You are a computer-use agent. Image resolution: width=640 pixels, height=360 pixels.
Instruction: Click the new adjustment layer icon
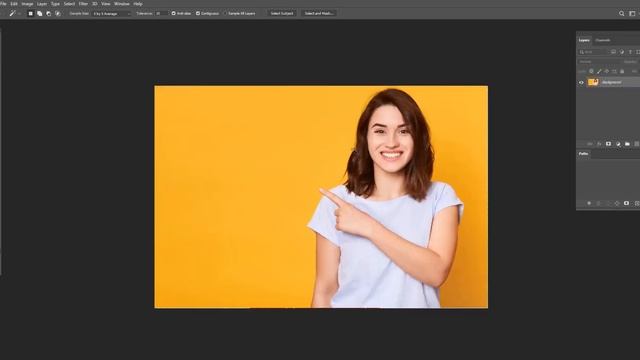618,144
